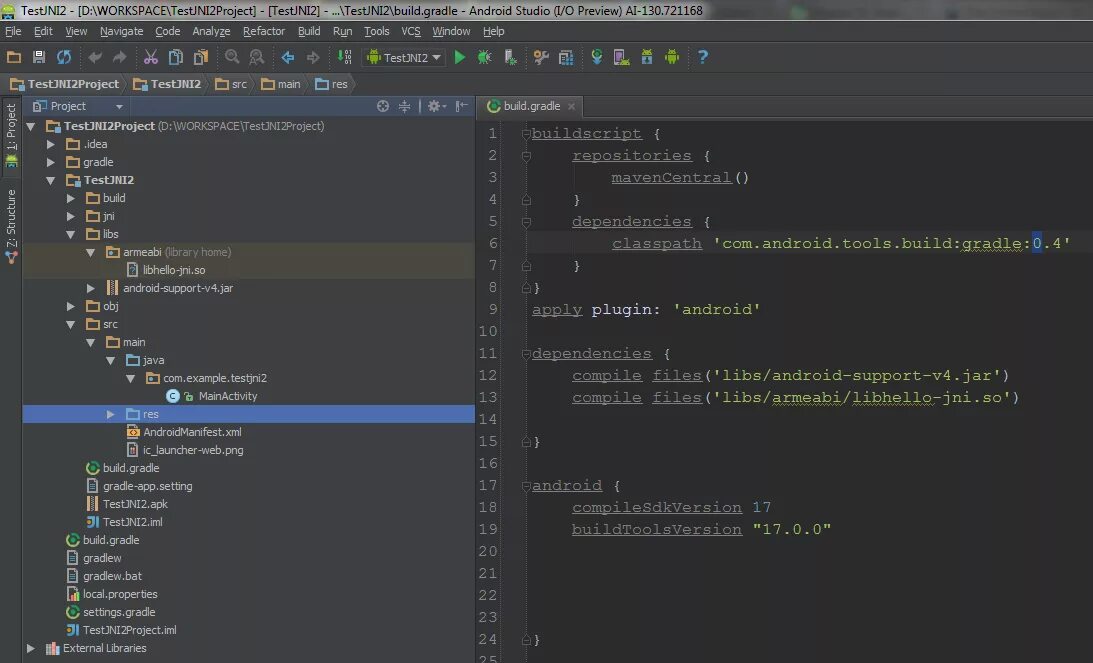Open the AVD Manager device icon
Screen dimensions: 1093x663
point(621,57)
